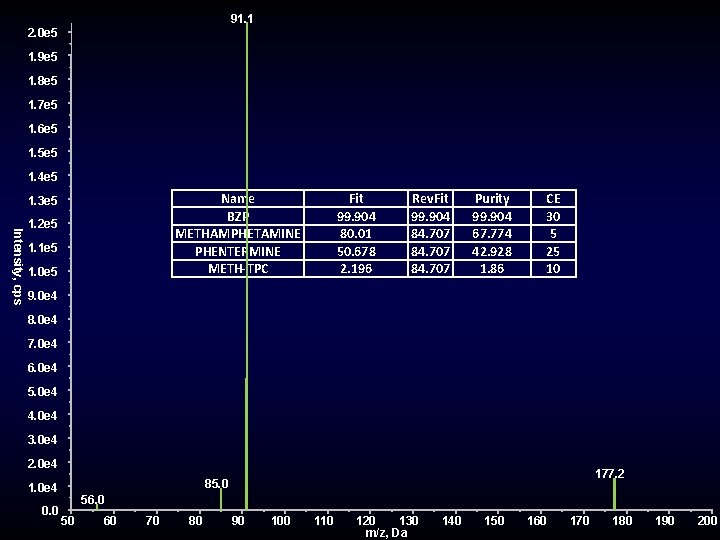Select the 177.2 peak label
The image size is (720, 540).
point(610,473)
